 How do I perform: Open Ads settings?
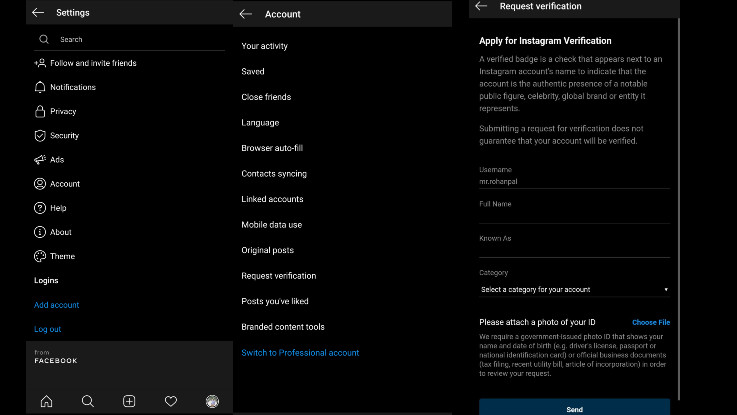tap(57, 160)
